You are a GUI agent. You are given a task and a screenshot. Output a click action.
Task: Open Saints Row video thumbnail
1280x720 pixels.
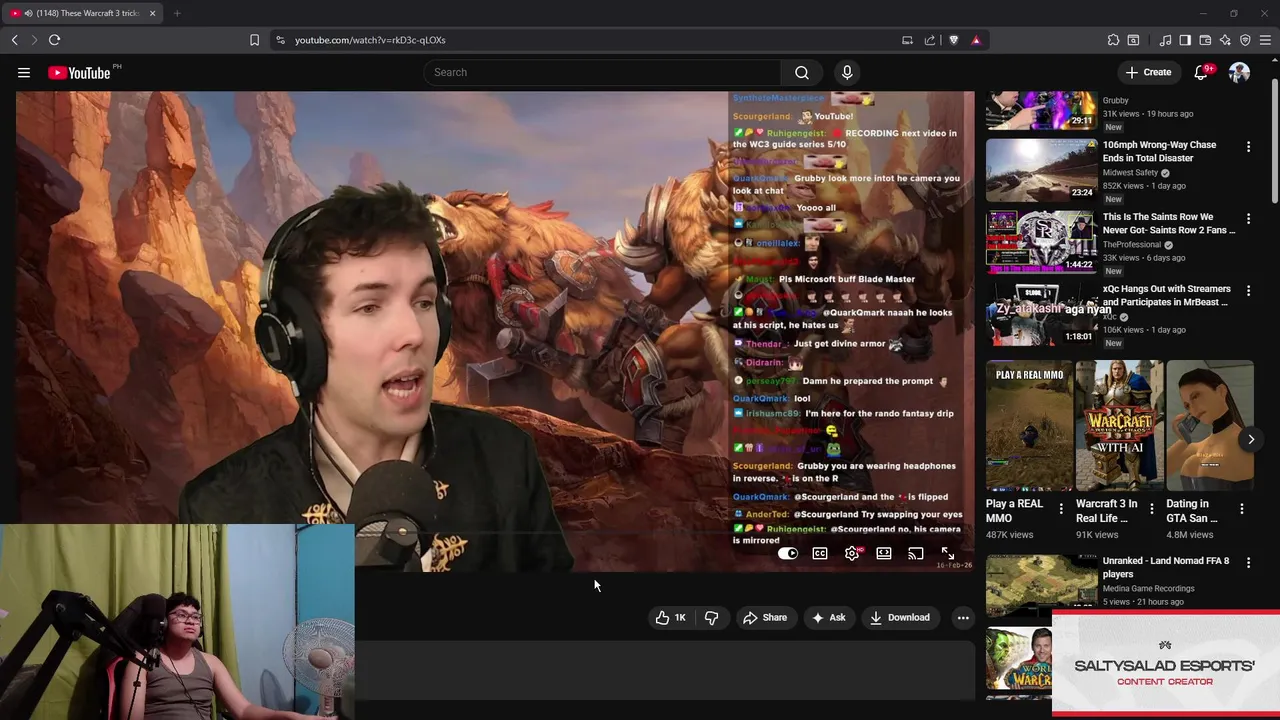pos(1041,241)
